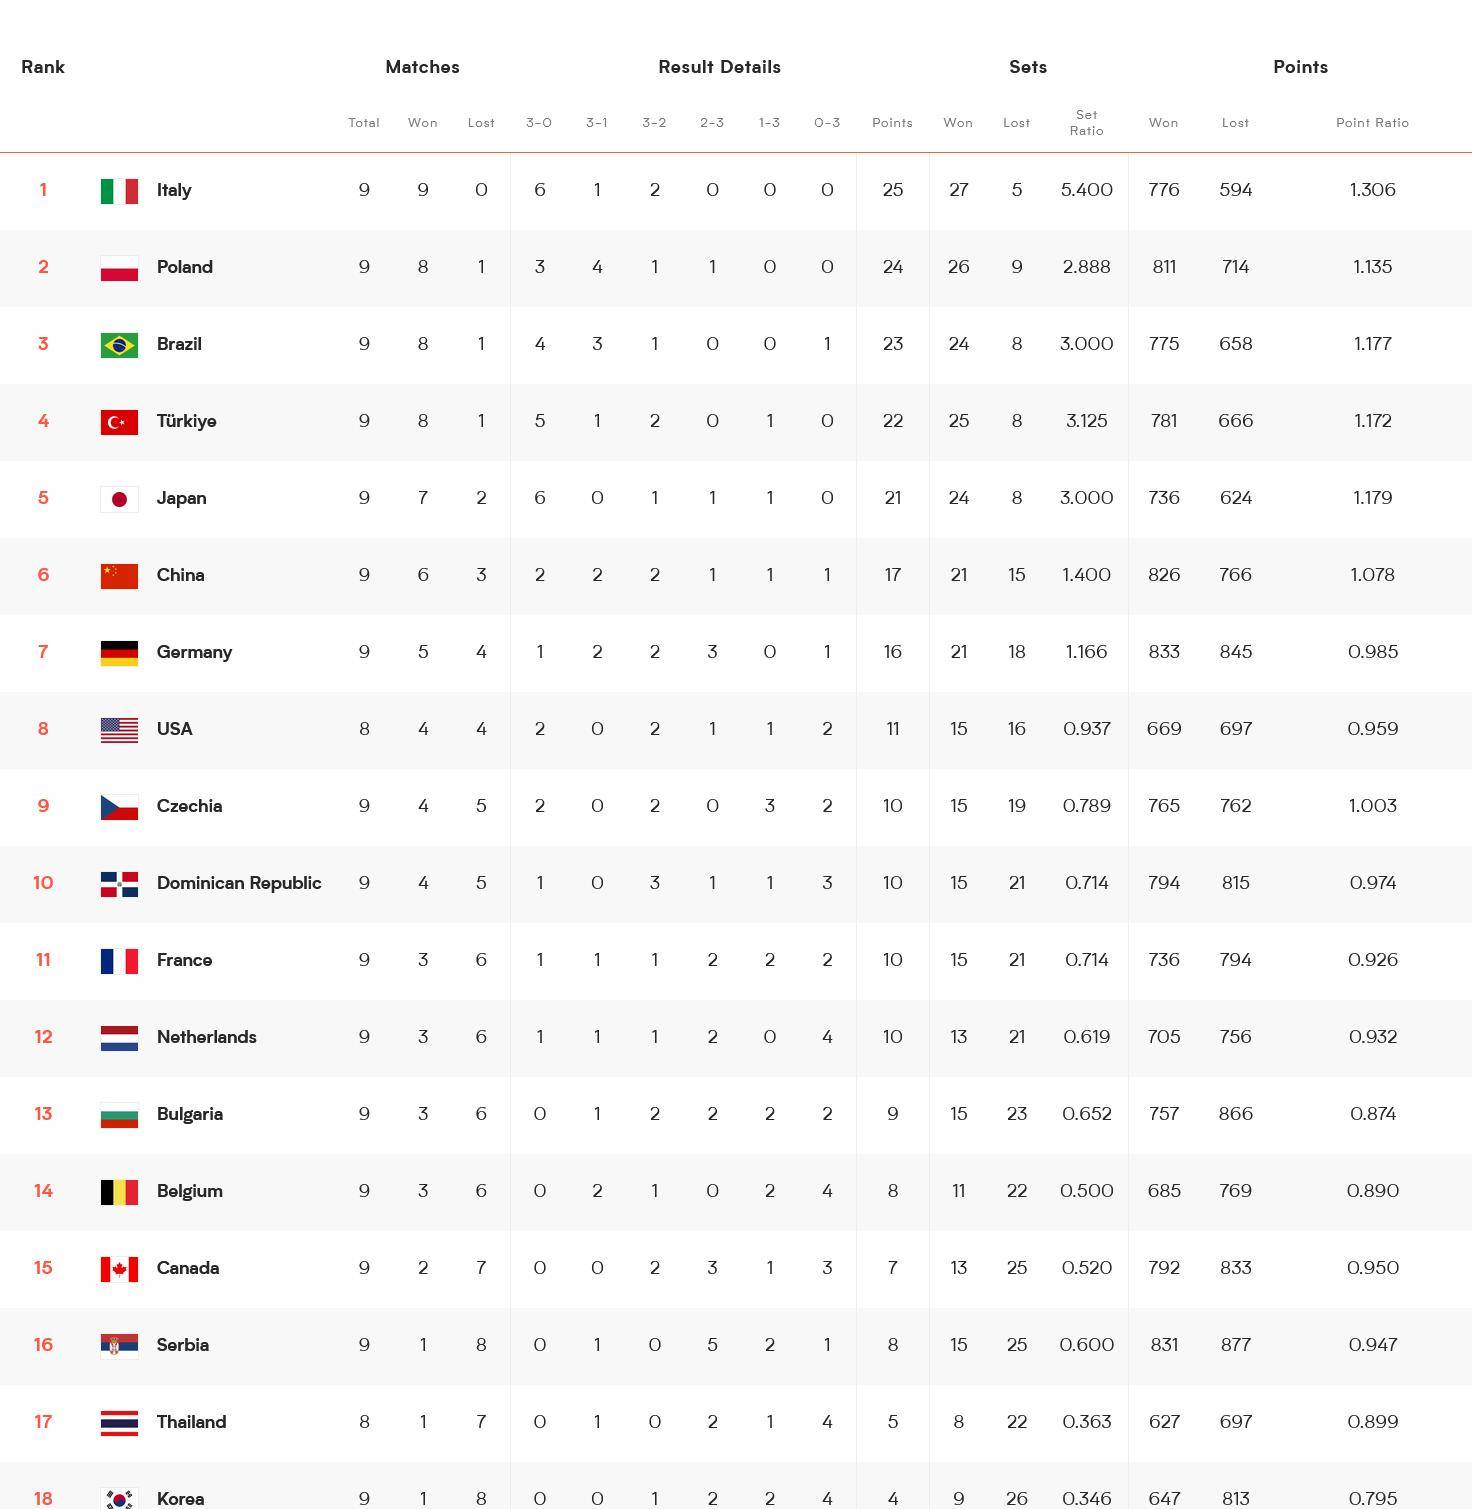This screenshot has height=1509, width=1472.
Task: Click the Thailand flag icon
Action: (119, 1422)
